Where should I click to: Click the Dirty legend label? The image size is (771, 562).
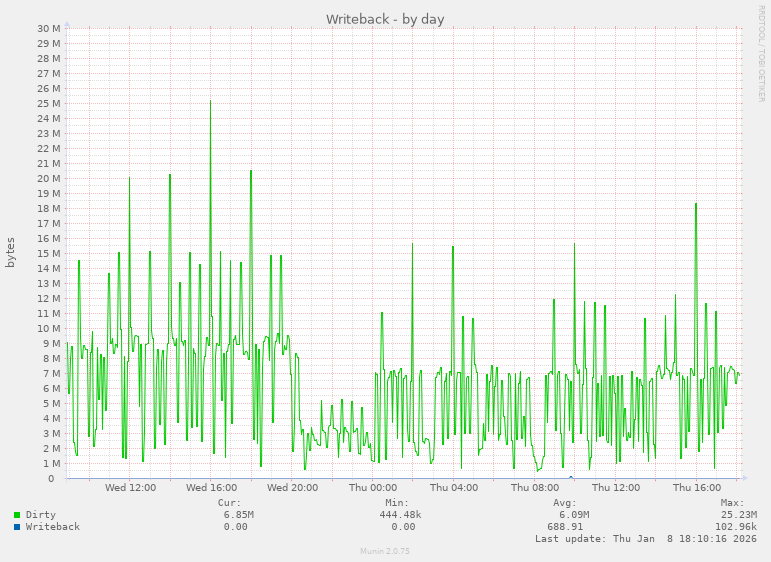pos(41,515)
